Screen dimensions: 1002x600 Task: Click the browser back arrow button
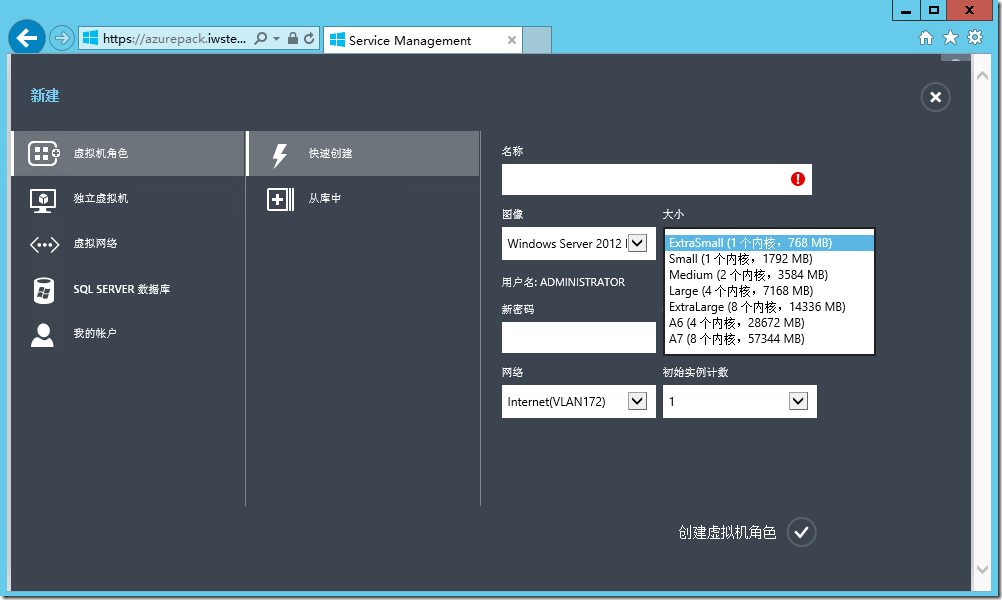pos(27,38)
